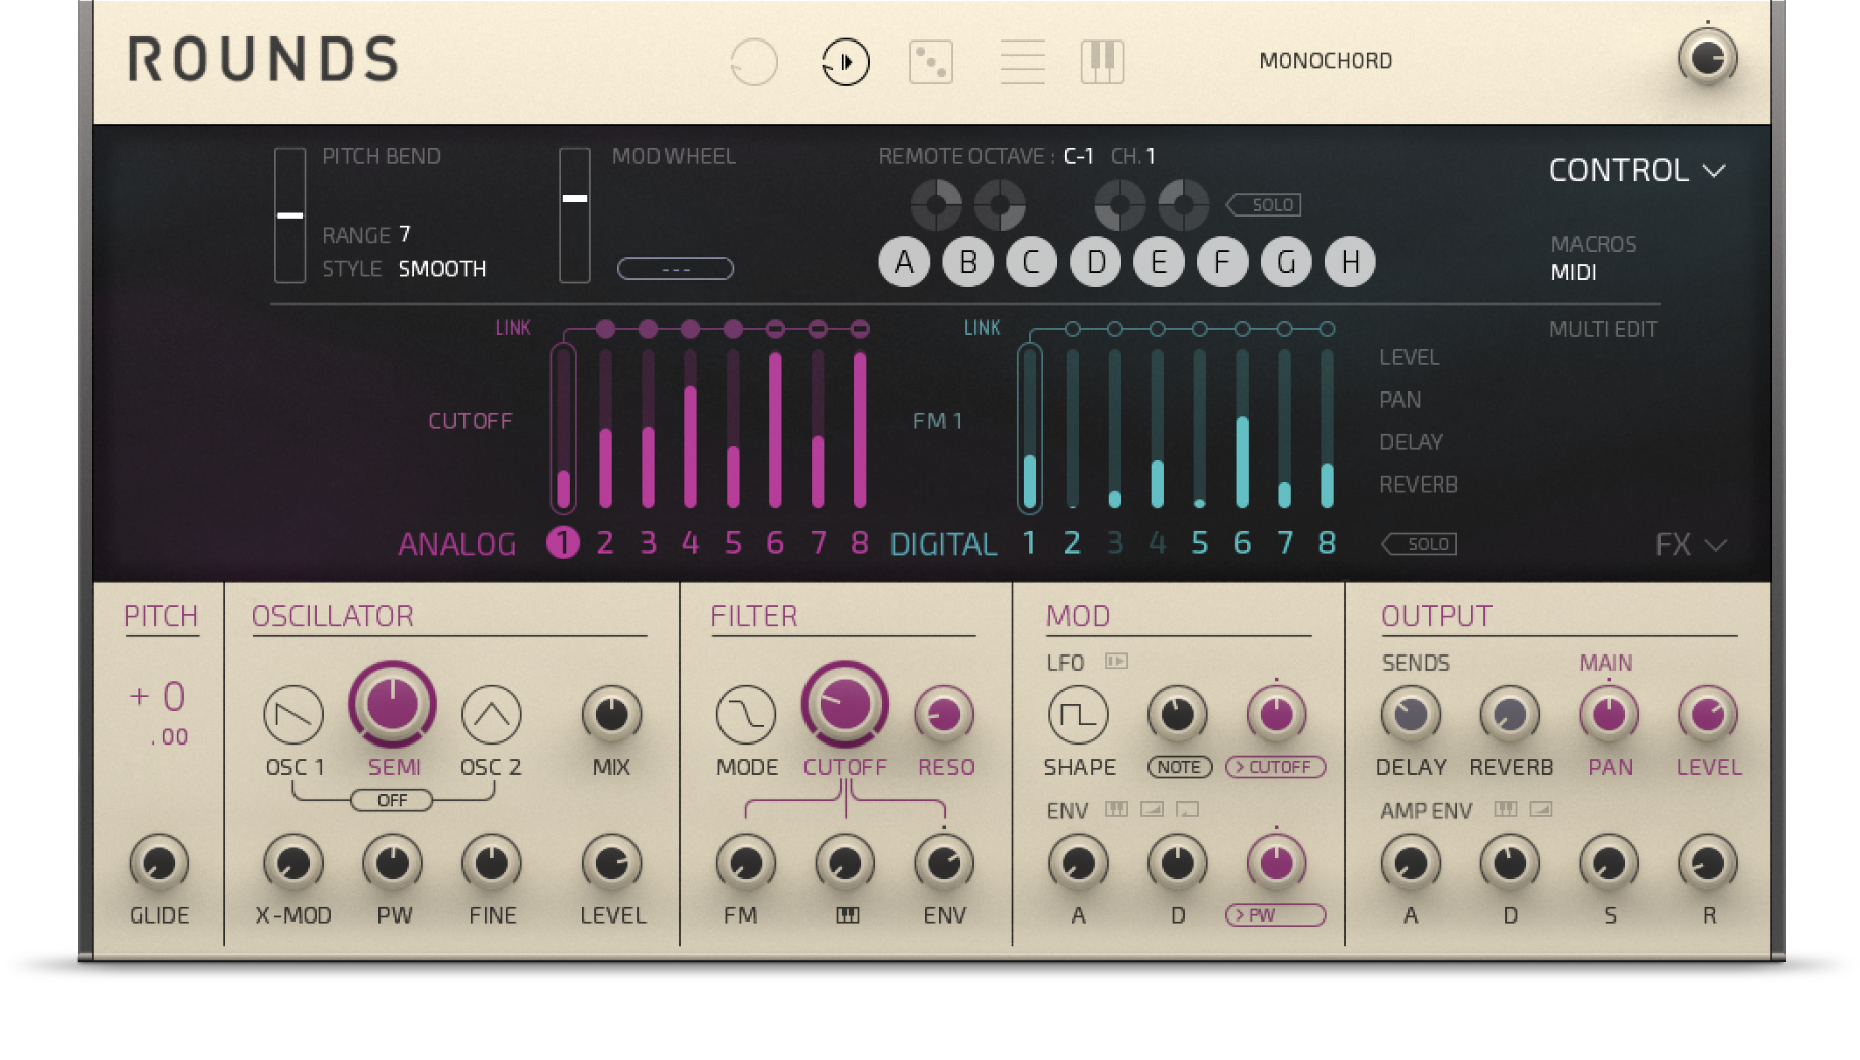Choose LEVEL in the multi edit list
This screenshot has width=1860, height=1060.
click(1409, 357)
